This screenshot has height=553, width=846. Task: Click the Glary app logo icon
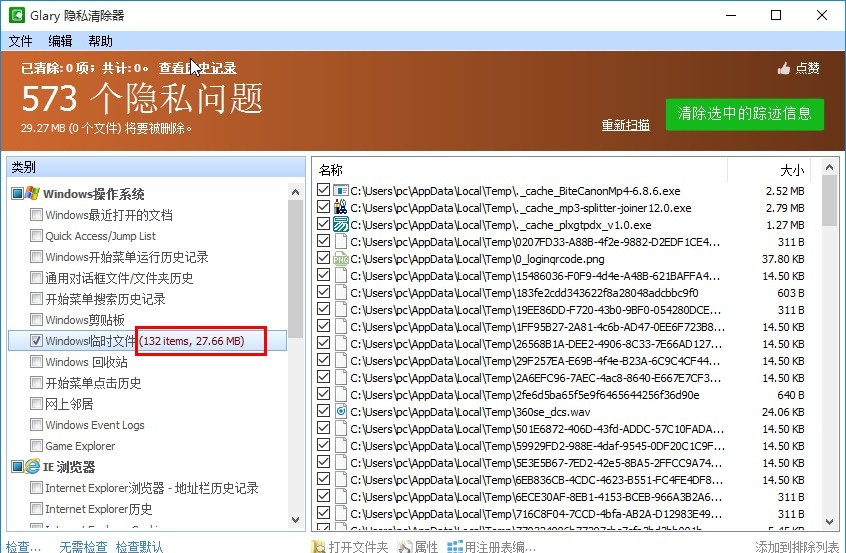point(17,15)
